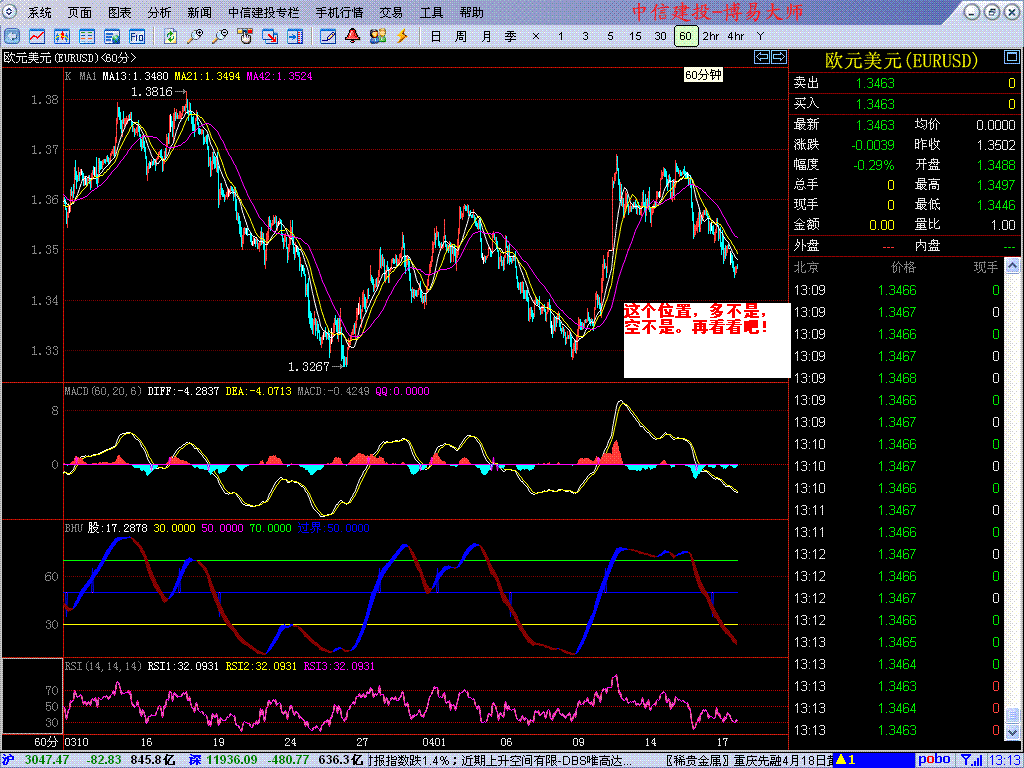Screen dimensions: 1024x768
Task: Toggle the side panel arrow icon
Action: [x=295, y=36]
